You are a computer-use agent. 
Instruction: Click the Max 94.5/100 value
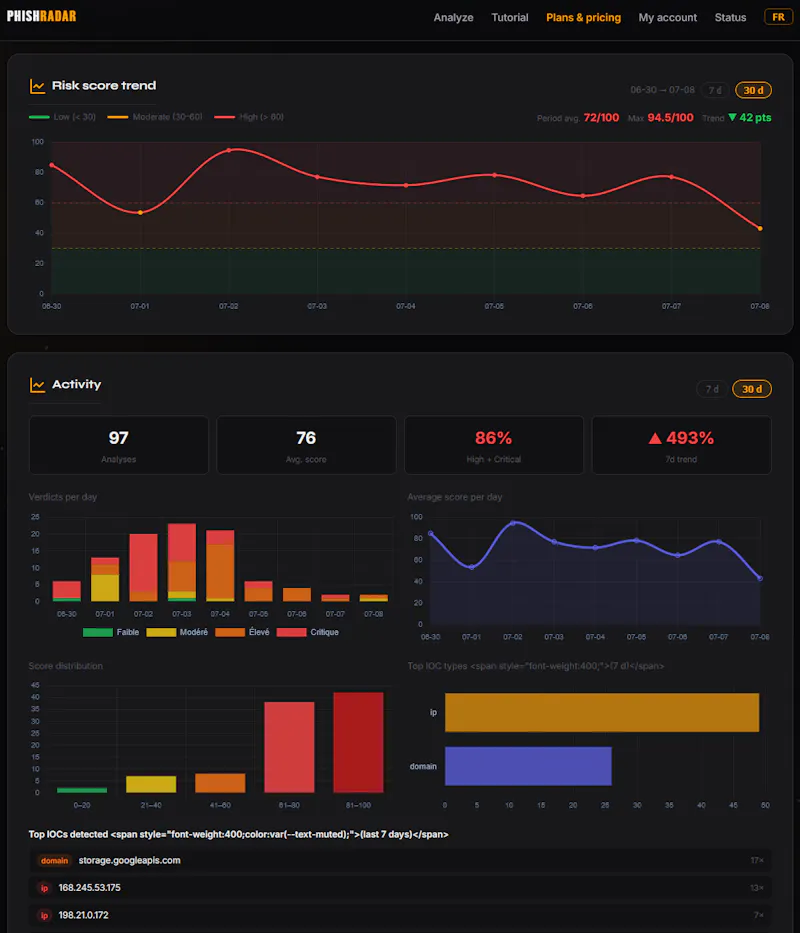tap(670, 118)
